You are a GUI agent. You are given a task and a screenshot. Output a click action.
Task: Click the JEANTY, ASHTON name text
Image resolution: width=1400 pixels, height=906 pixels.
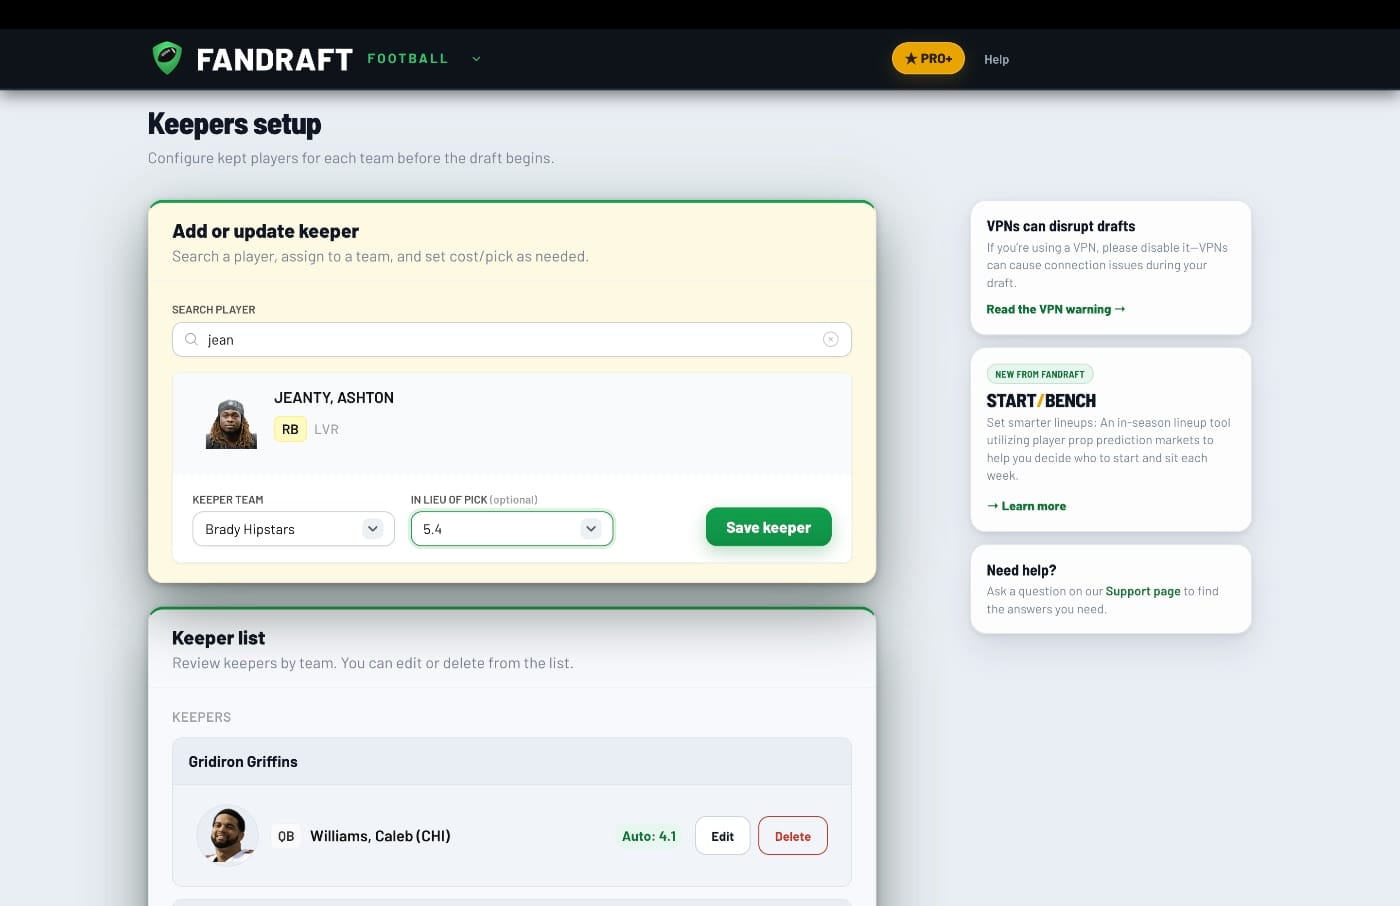click(334, 397)
